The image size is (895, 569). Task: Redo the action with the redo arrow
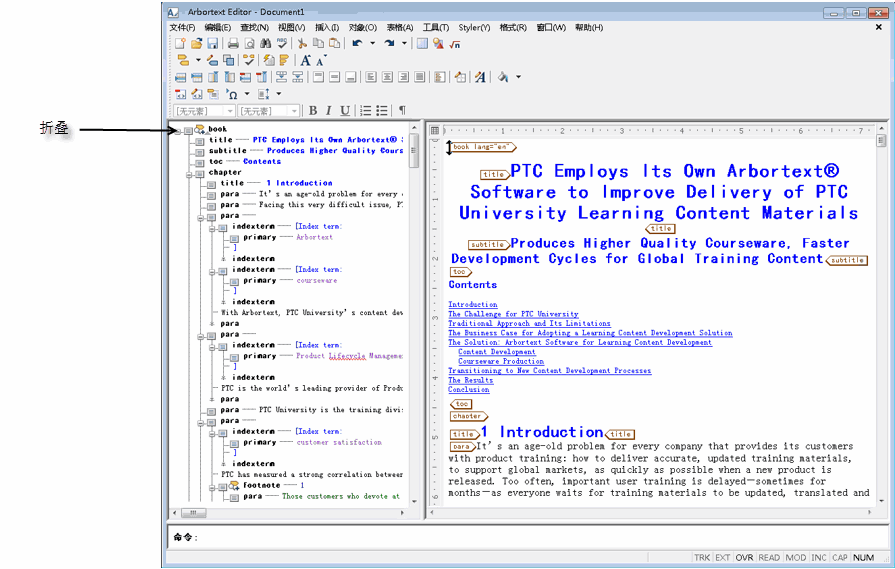point(389,43)
